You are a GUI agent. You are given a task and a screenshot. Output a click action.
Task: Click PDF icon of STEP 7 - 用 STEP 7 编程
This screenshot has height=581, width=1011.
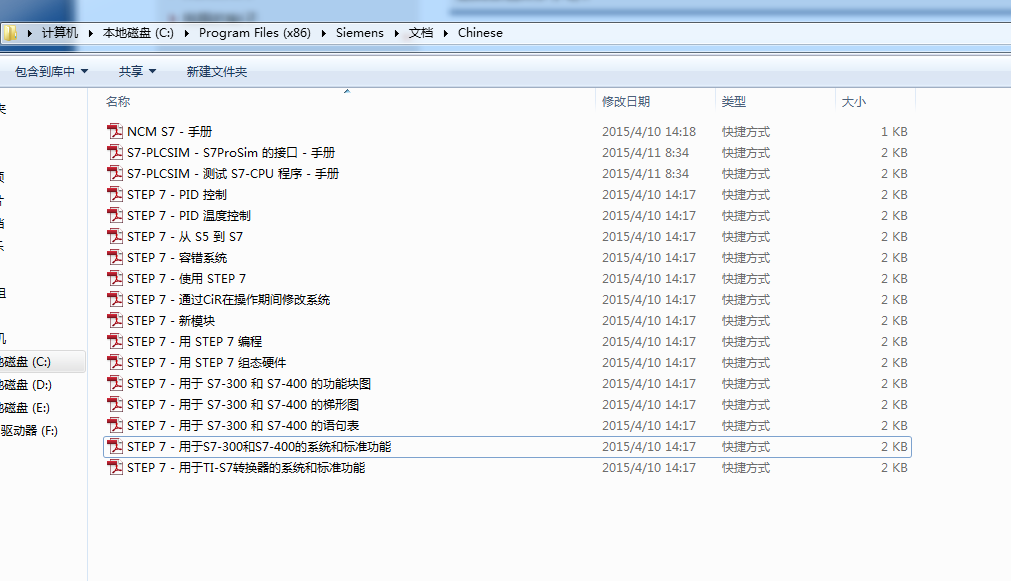coord(115,341)
